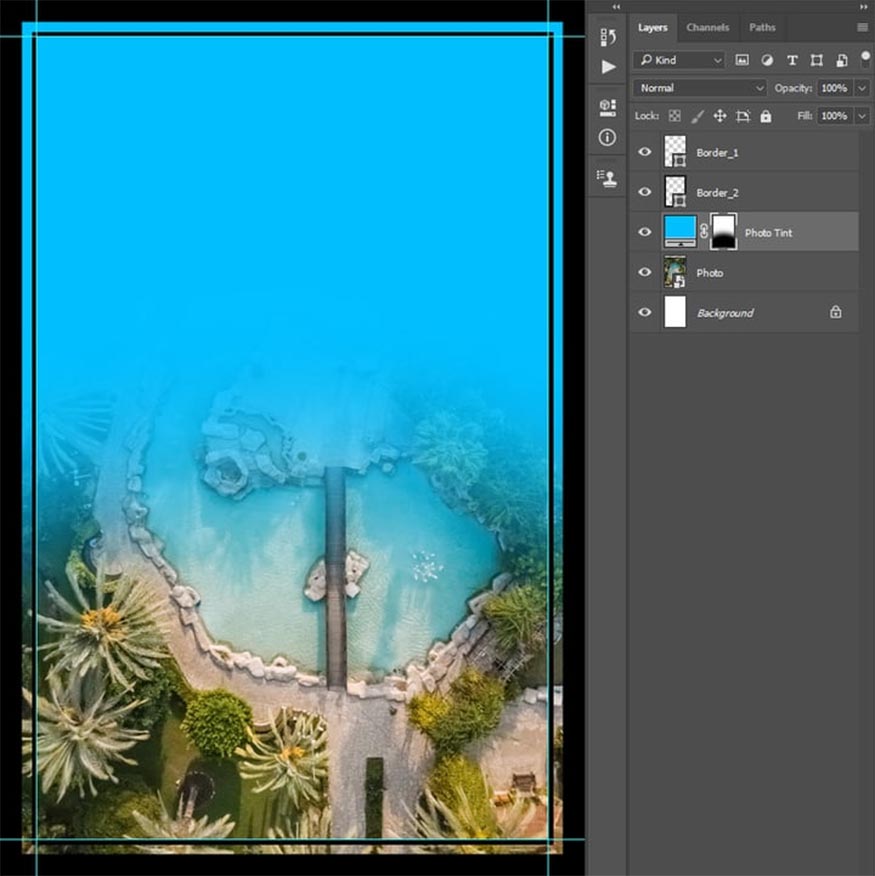Open the Layers panel flyout menu

coord(862,27)
